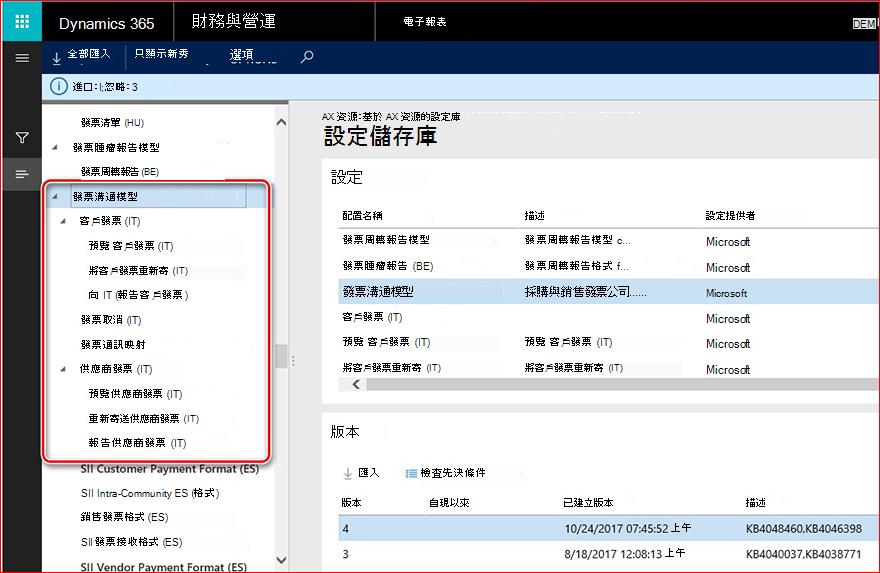Click the 全部匯入 import-all button
Image resolution: width=880 pixels, height=573 pixels.
(81, 55)
